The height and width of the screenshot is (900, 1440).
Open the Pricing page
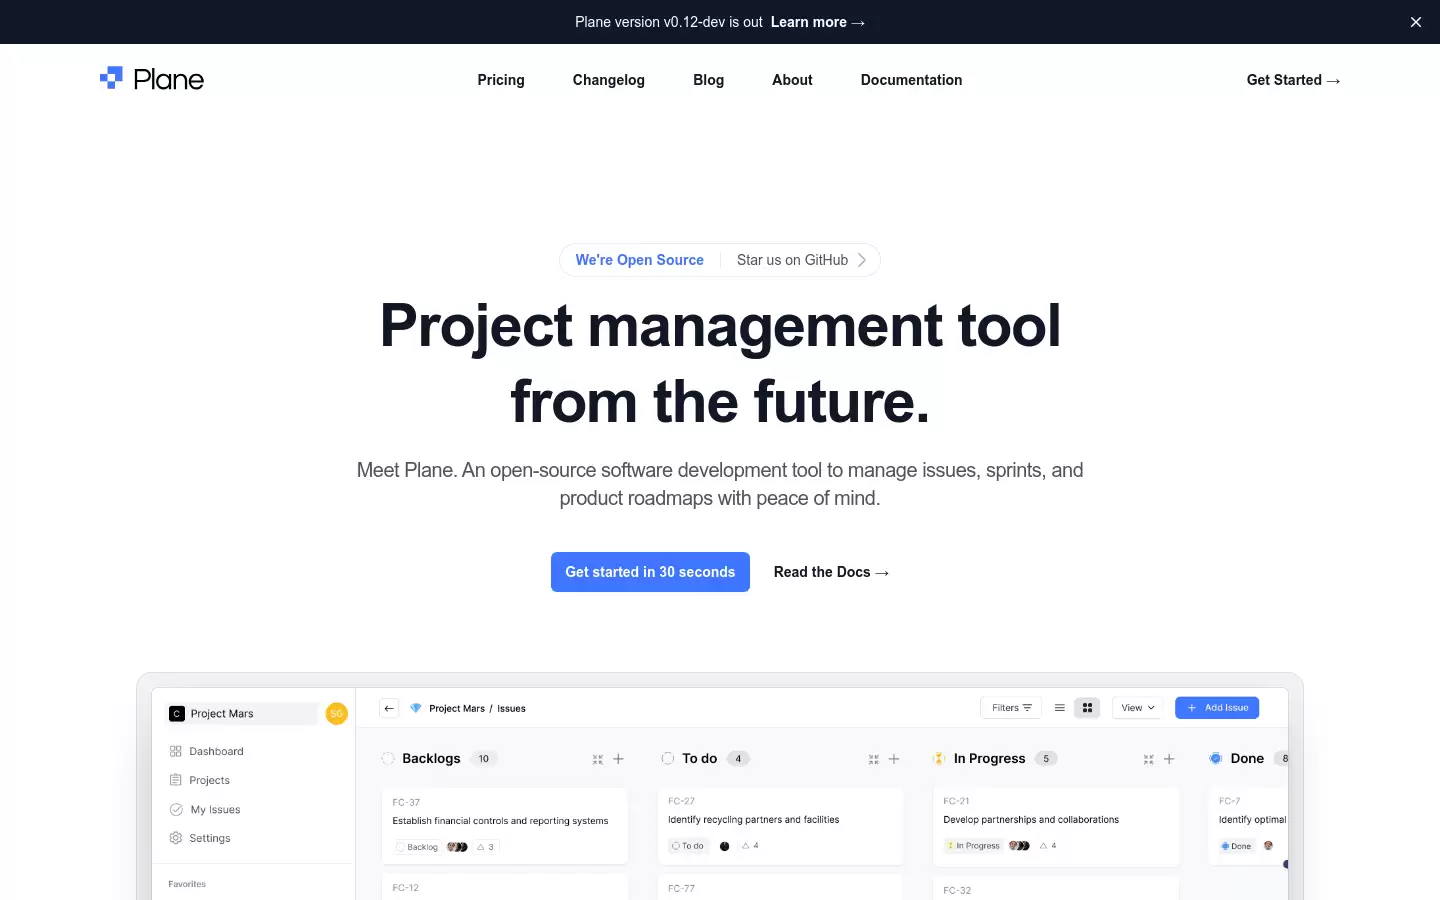click(501, 80)
